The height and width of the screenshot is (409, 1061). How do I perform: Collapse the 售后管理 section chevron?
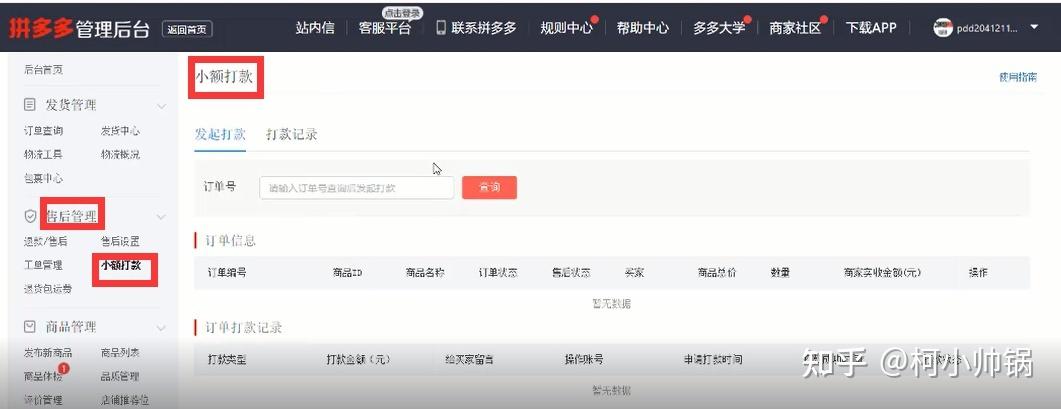point(161,217)
